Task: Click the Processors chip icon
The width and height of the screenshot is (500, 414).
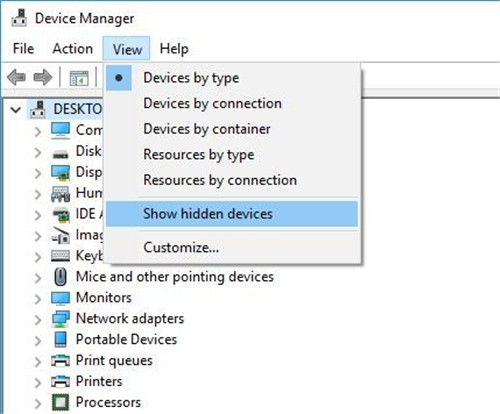Action: 60,402
